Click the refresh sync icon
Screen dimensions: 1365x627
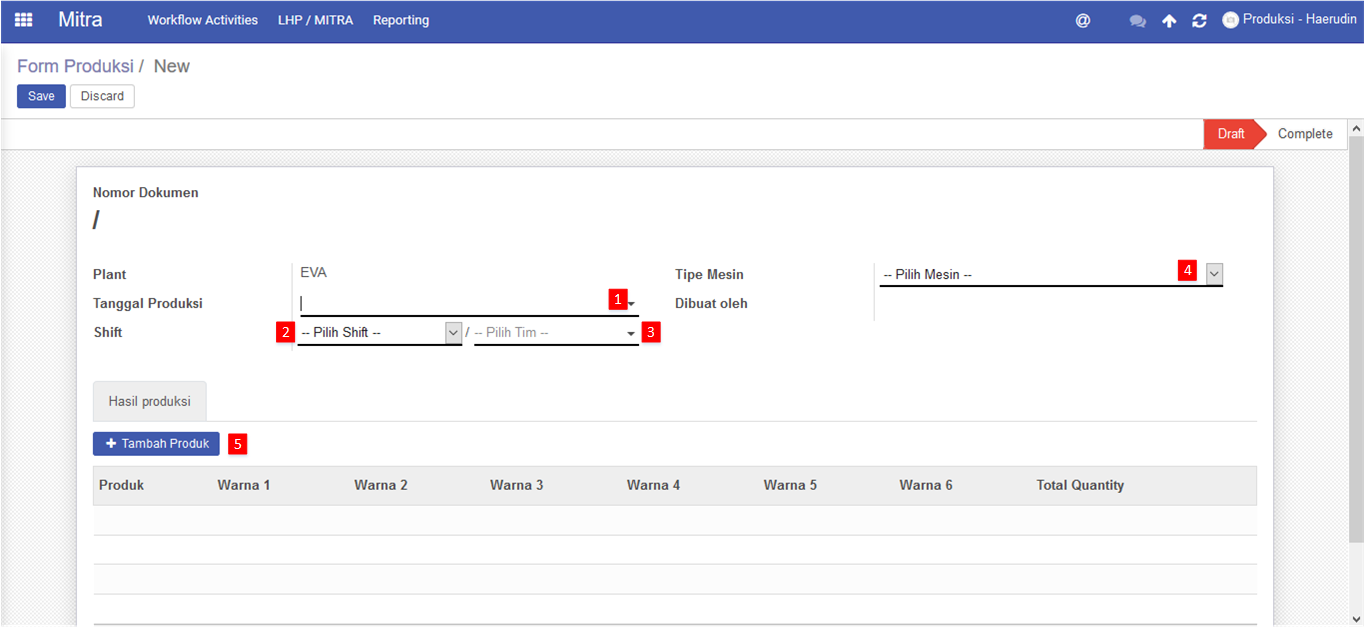1199,21
